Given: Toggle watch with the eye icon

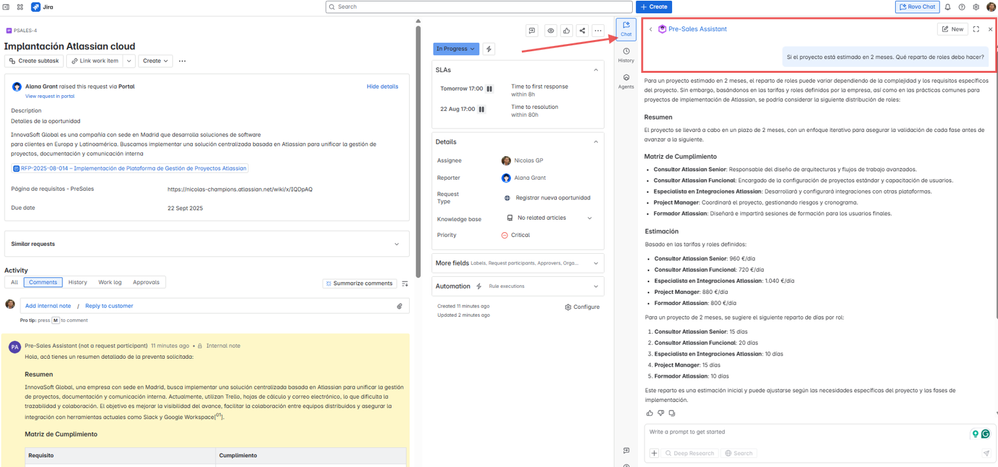Looking at the screenshot, I should click(550, 31).
